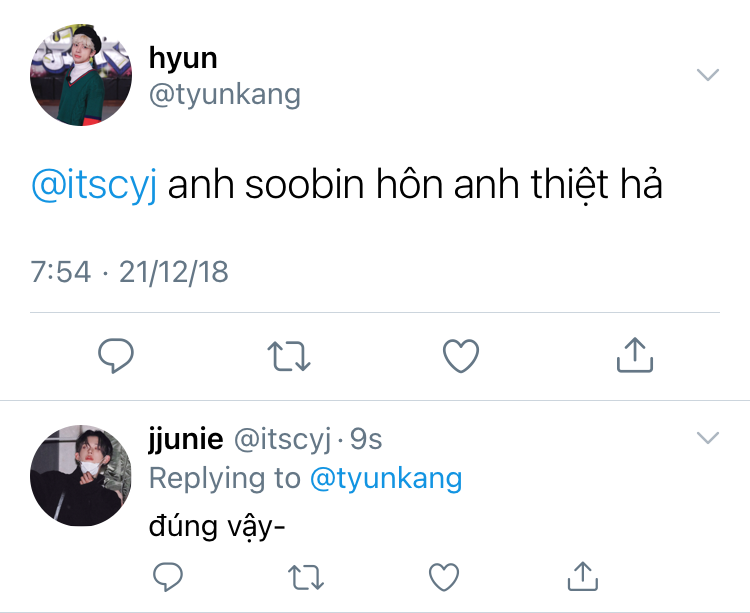
Task: Reply to hyun's main tweet
Action: (116, 355)
